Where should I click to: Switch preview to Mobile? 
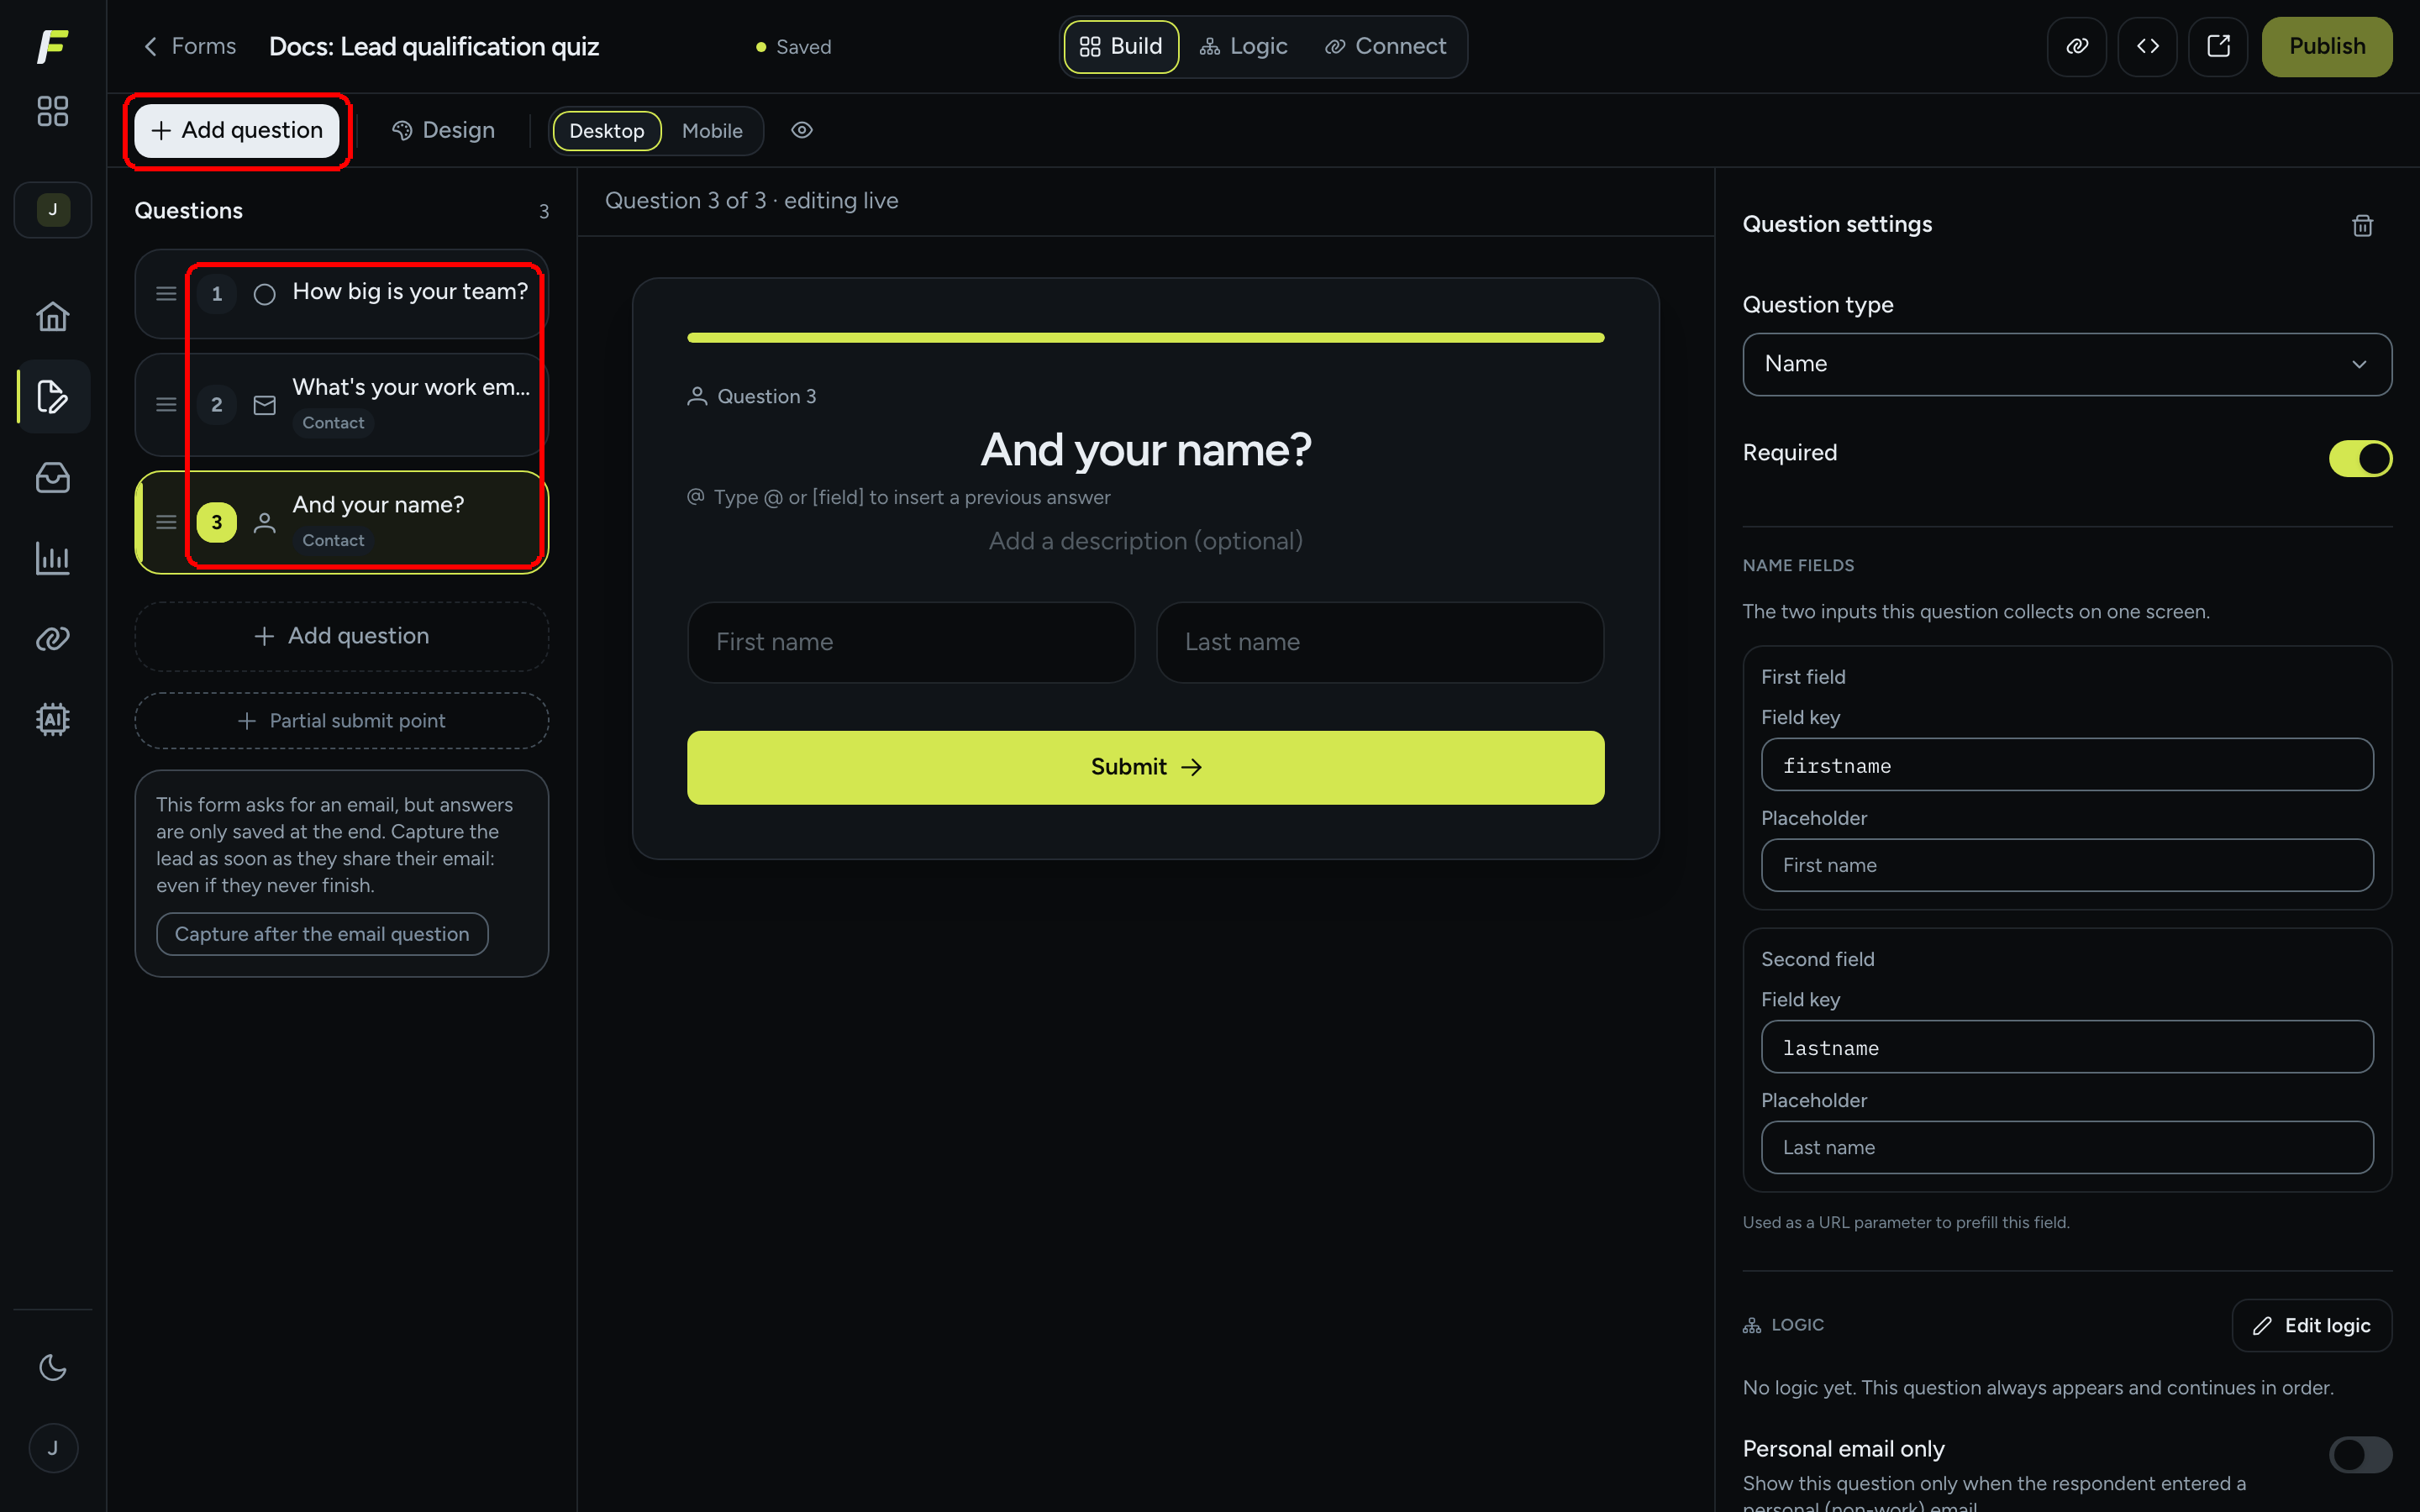click(x=712, y=131)
